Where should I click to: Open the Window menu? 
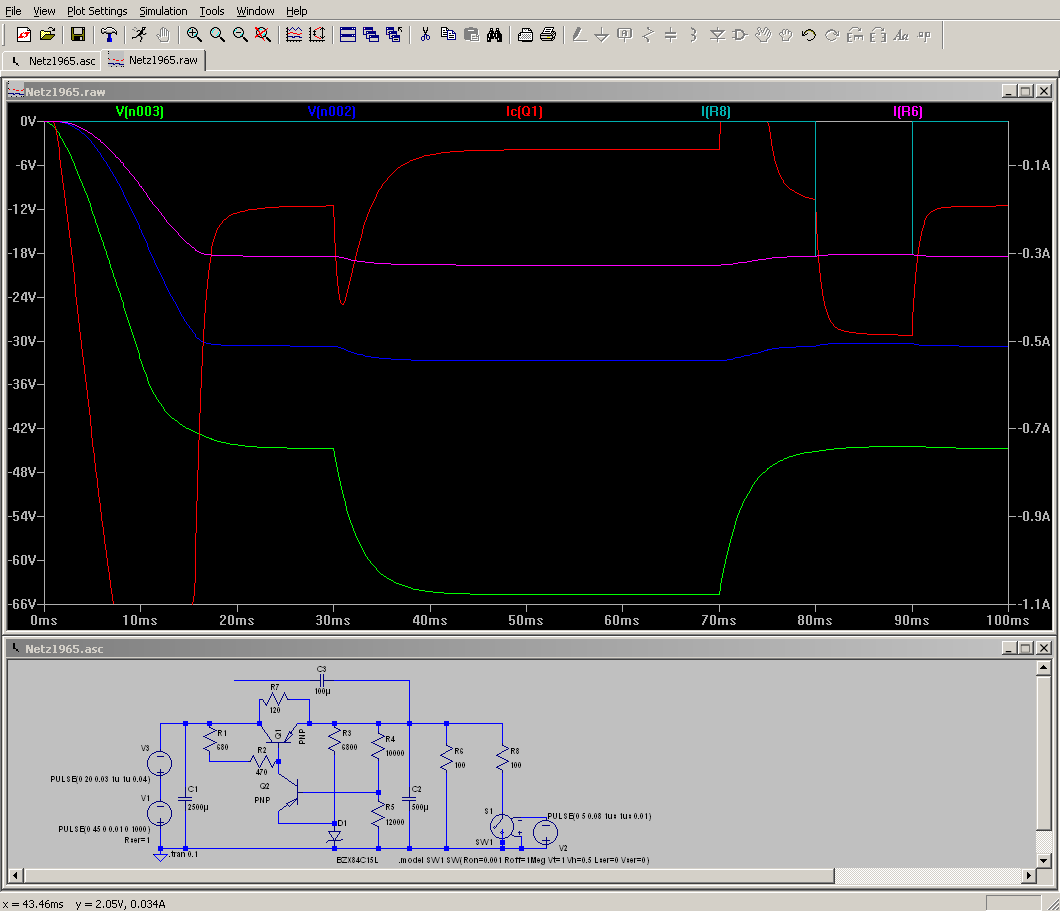pos(255,11)
